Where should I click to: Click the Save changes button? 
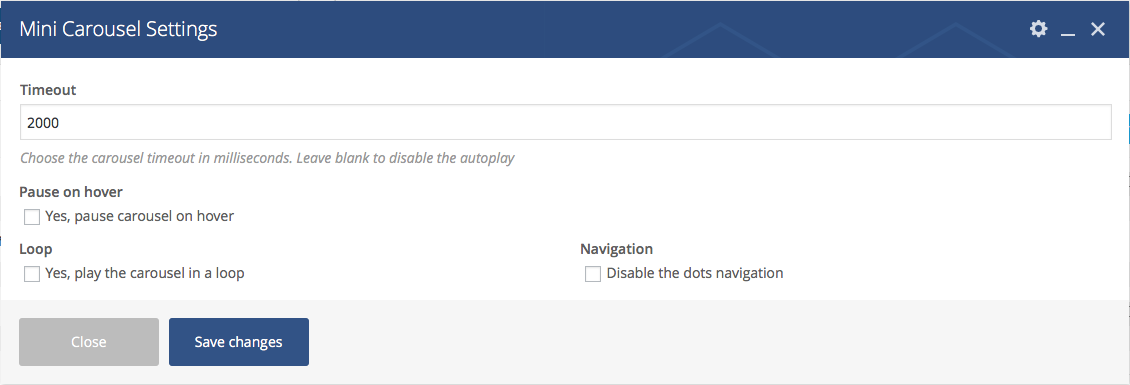click(x=239, y=342)
